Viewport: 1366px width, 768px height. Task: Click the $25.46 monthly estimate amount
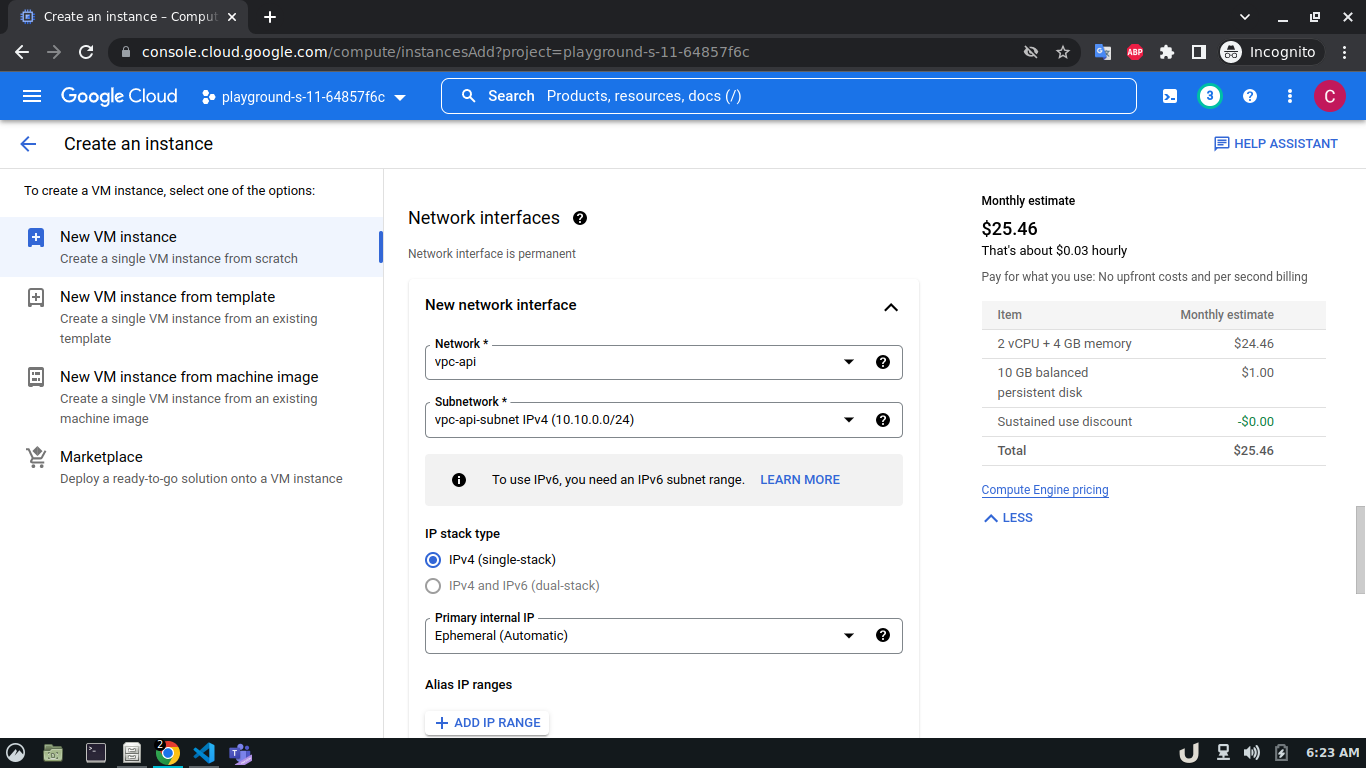tap(1010, 229)
